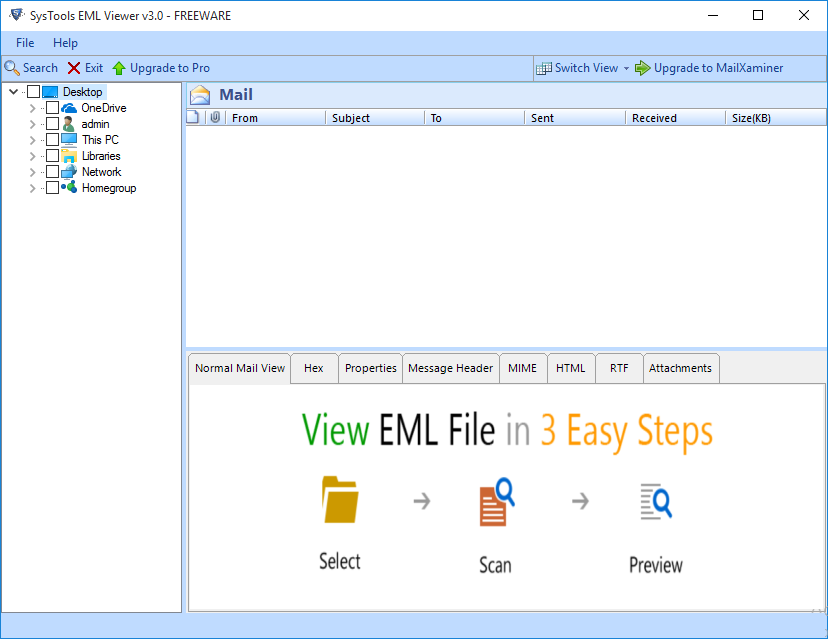Sort by the Received column header

[x=675, y=118]
